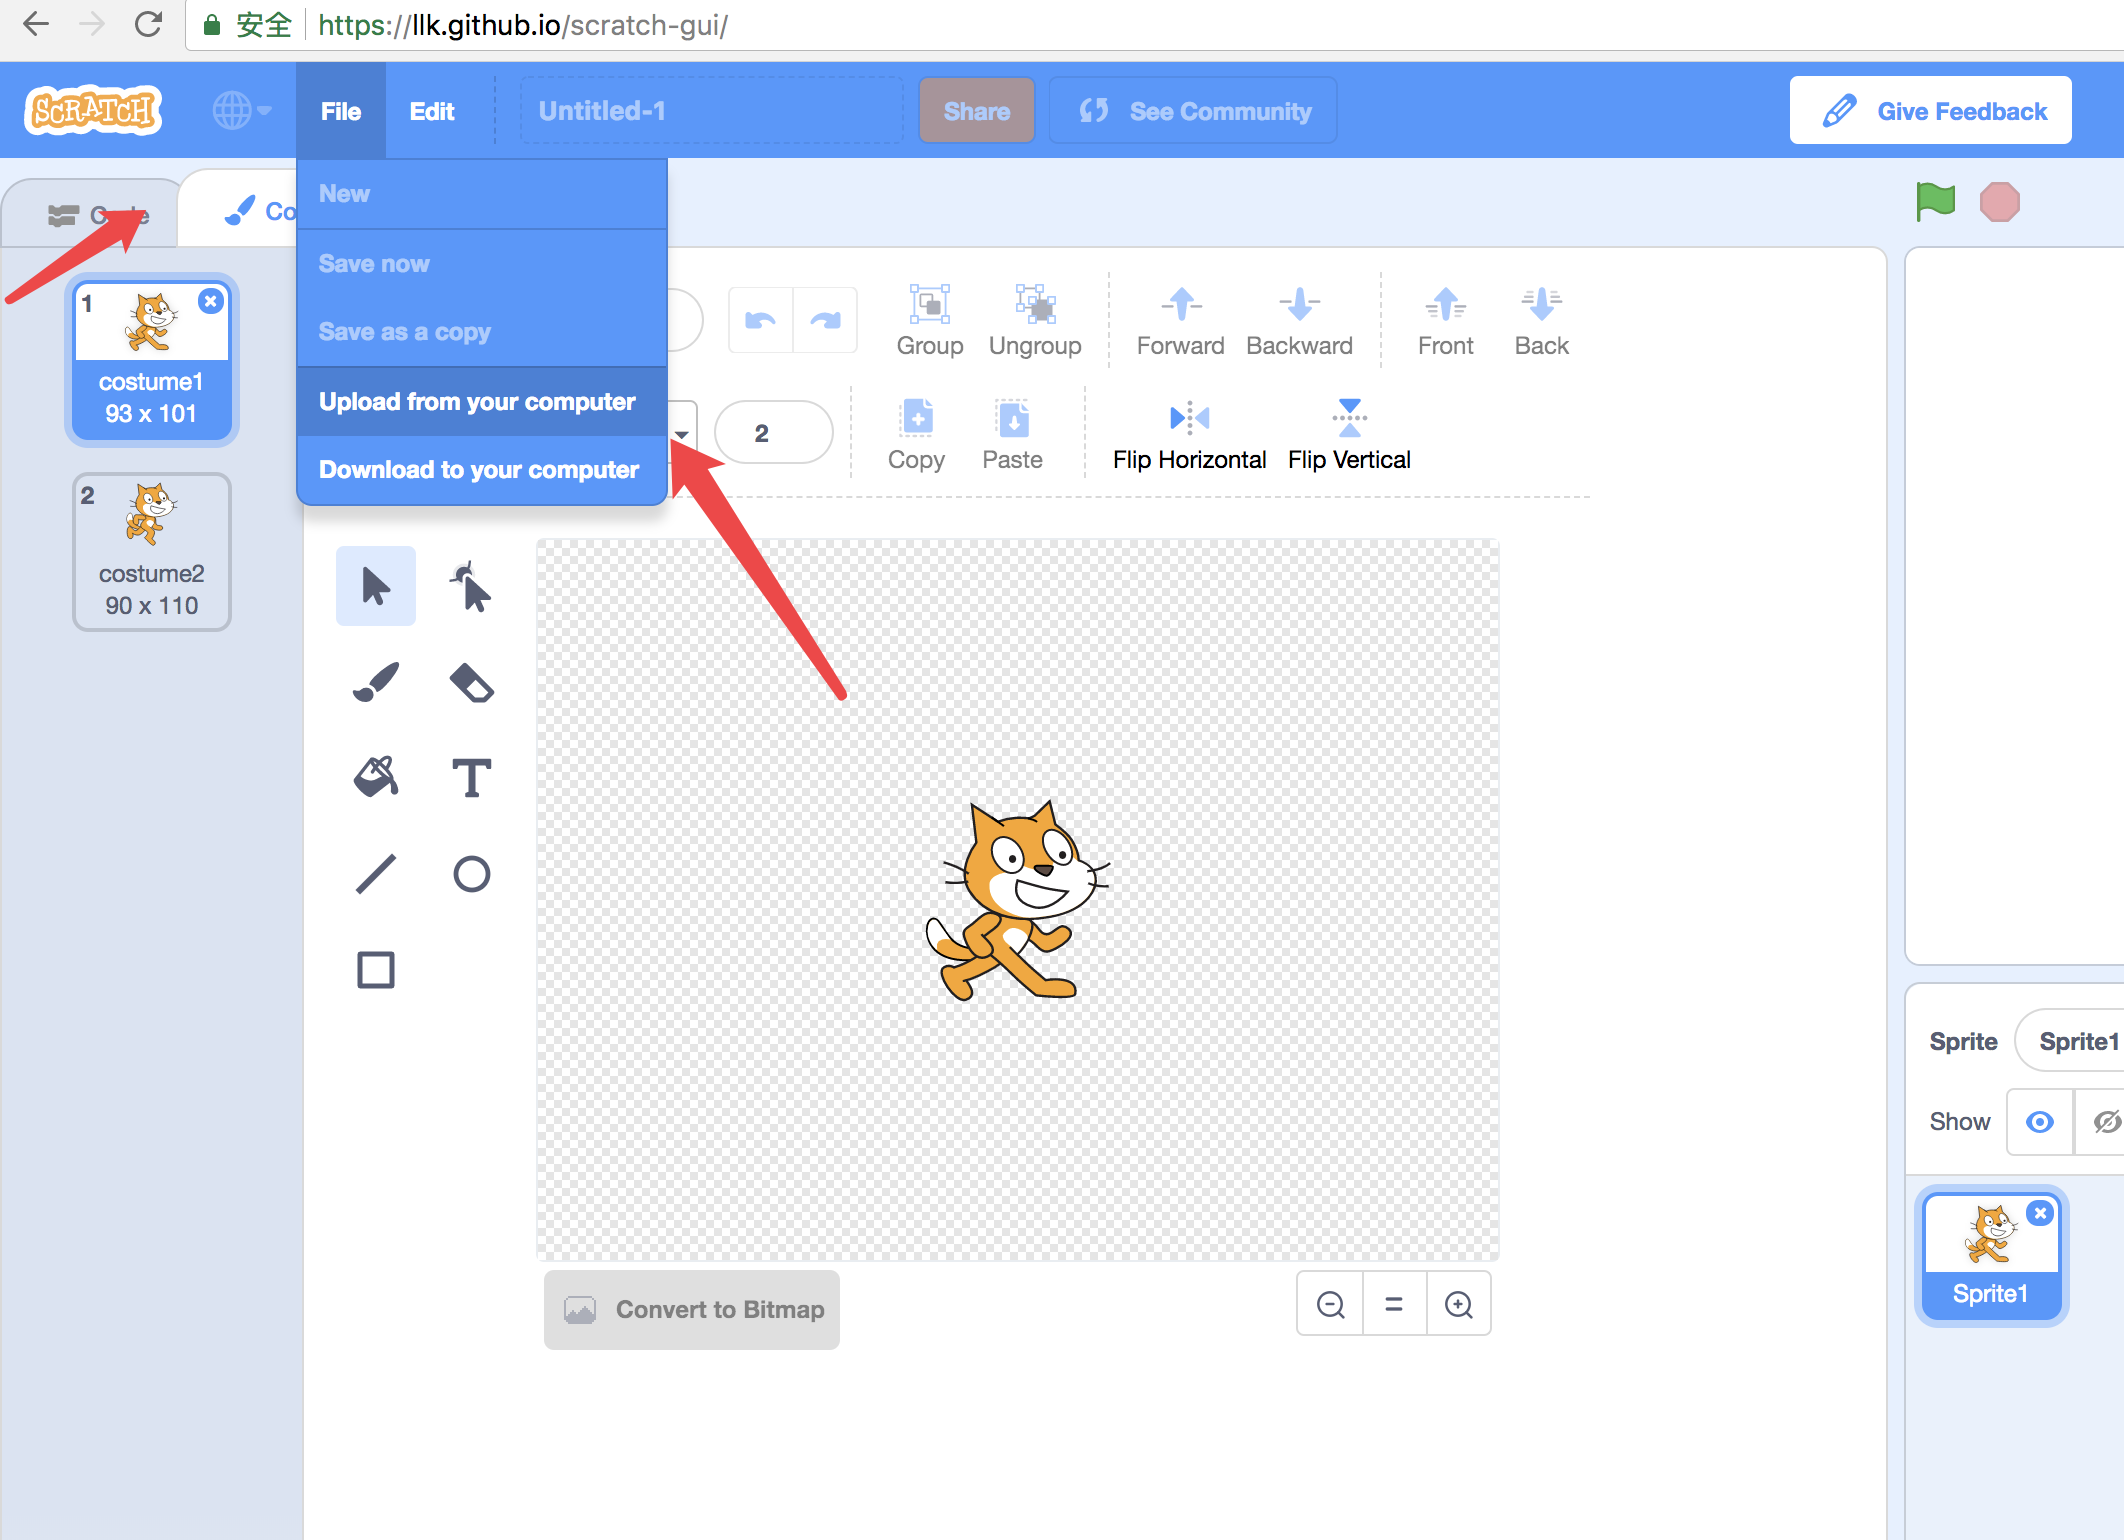Click the browser address bar URL
The height and width of the screenshot is (1540, 2124).
click(523, 25)
